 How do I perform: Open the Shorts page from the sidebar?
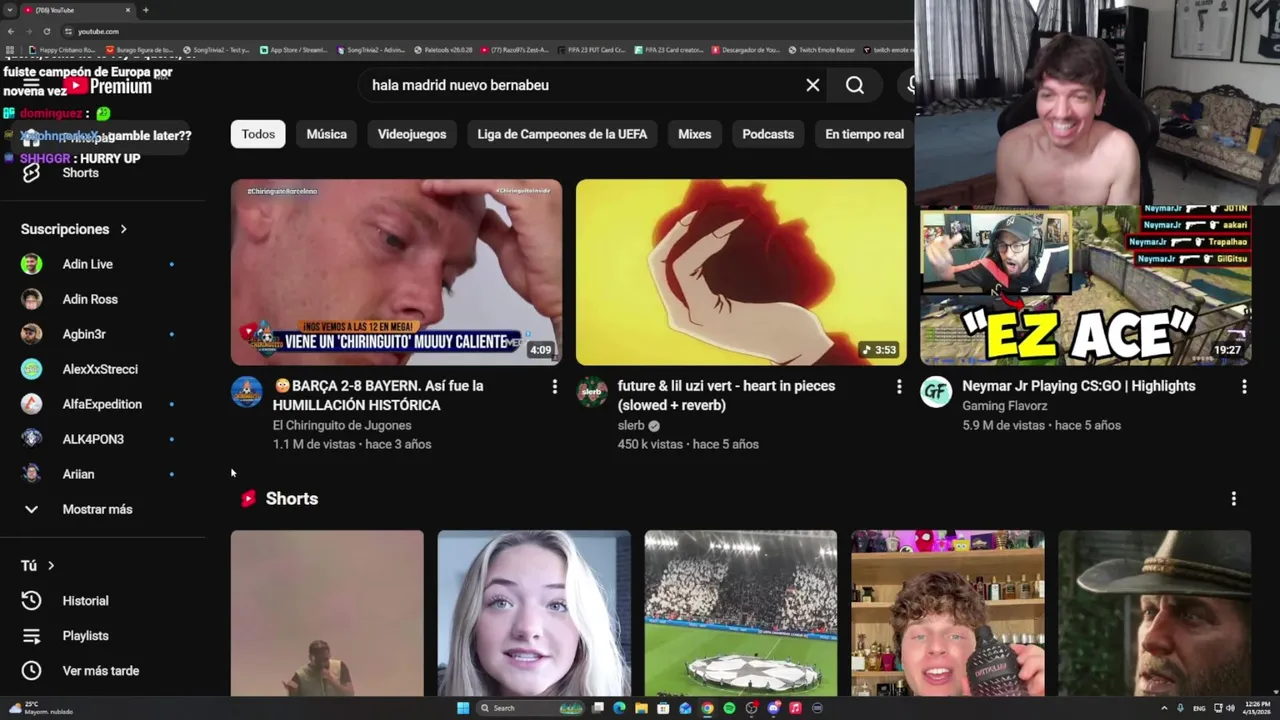point(80,173)
